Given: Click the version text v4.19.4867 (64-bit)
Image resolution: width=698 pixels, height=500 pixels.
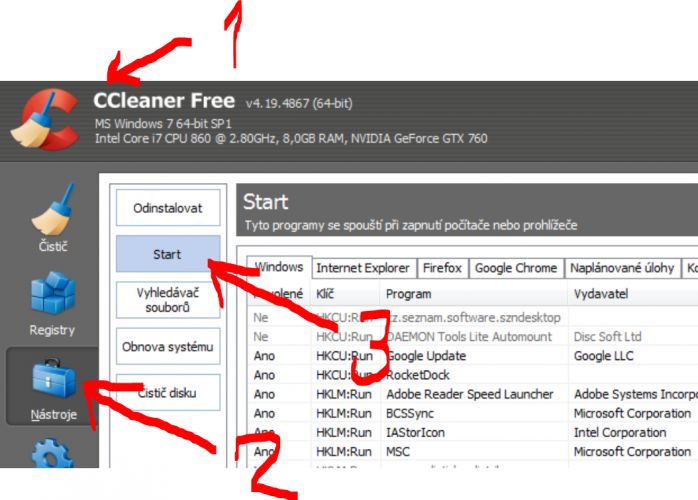Looking at the screenshot, I should click(299, 103).
